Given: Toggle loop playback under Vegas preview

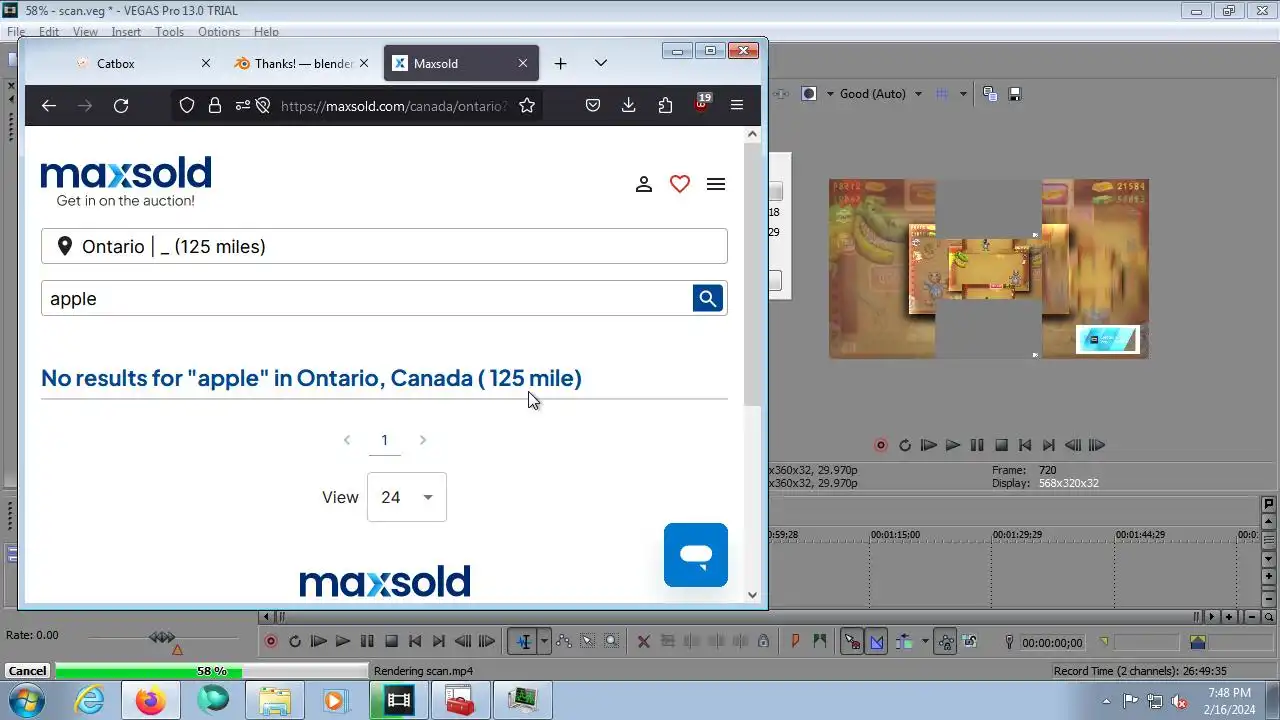Looking at the screenshot, I should click(x=905, y=446).
